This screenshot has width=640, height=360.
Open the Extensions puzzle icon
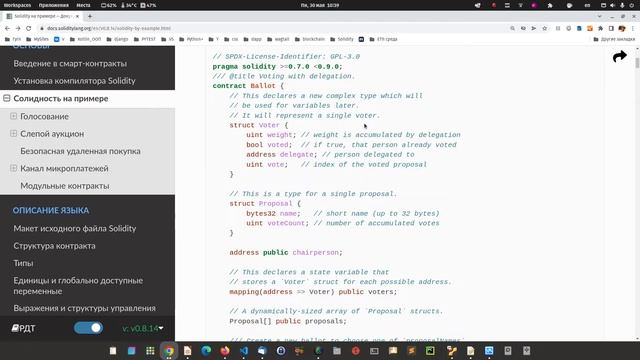coord(600,28)
